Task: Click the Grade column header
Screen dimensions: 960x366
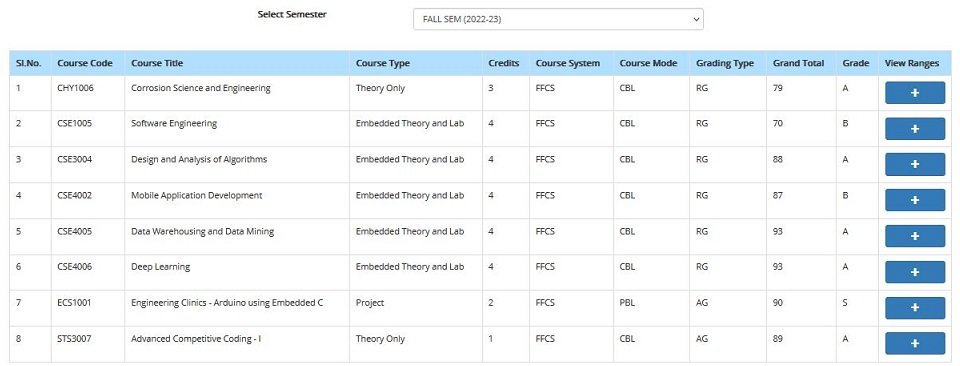Action: click(856, 63)
